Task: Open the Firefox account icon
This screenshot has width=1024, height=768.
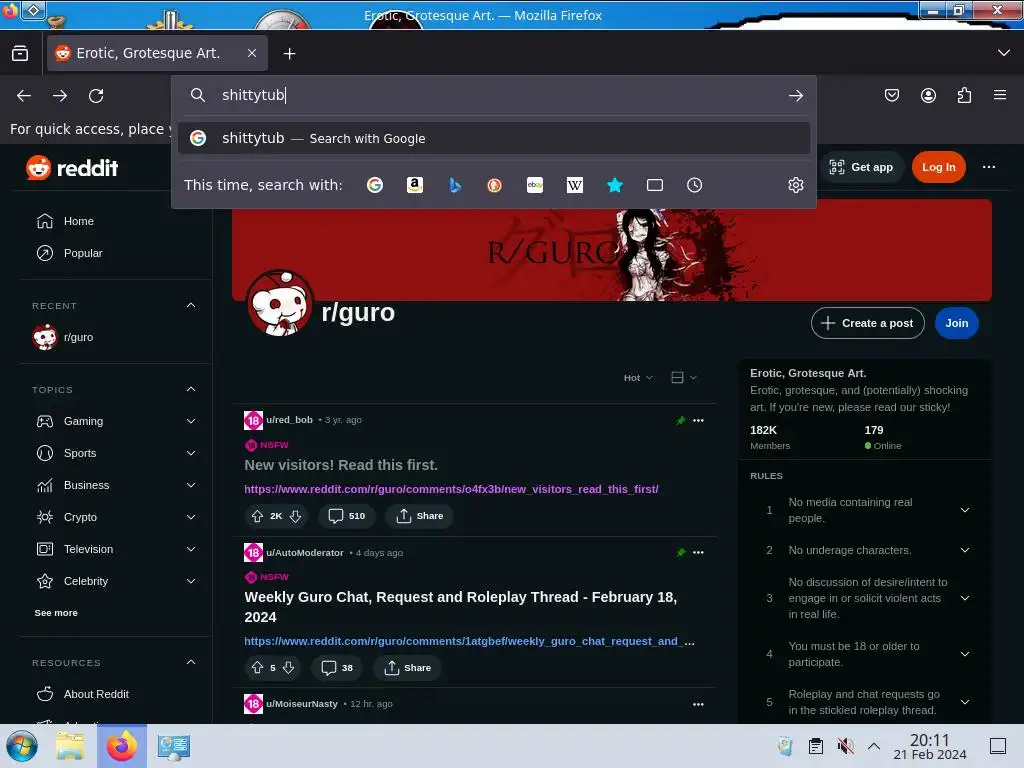Action: pyautogui.click(x=928, y=95)
